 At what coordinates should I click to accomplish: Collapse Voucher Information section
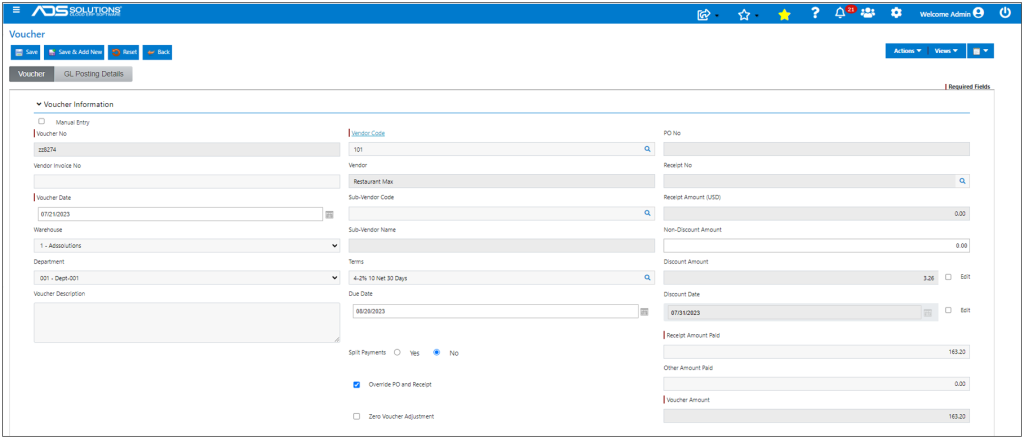[x=75, y=104]
